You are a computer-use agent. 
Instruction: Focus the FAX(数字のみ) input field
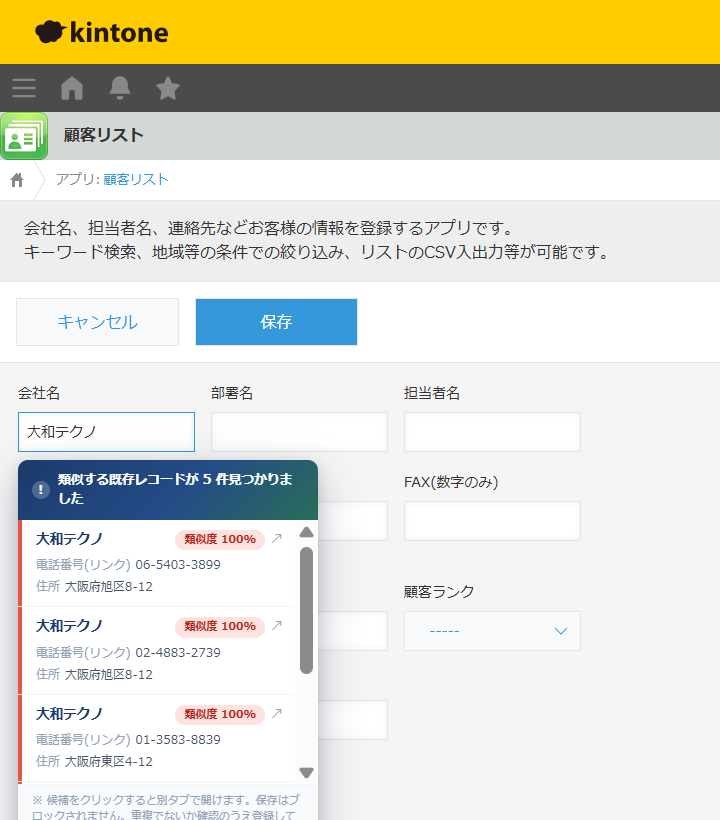(x=492, y=521)
